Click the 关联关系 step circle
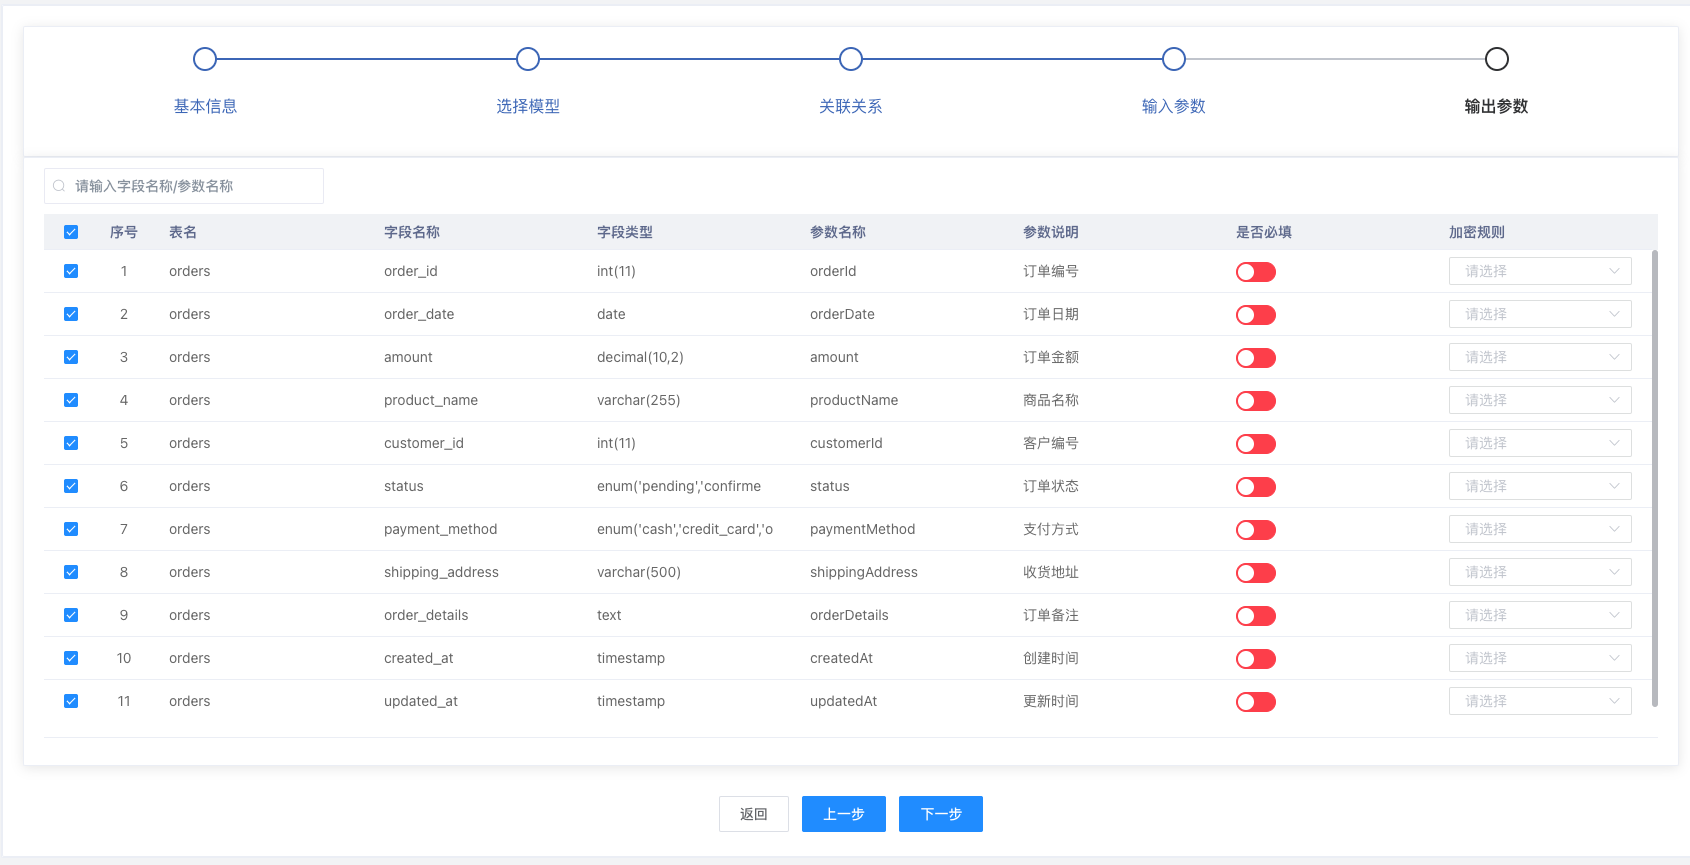Viewport: 1690px width, 865px height. click(851, 59)
